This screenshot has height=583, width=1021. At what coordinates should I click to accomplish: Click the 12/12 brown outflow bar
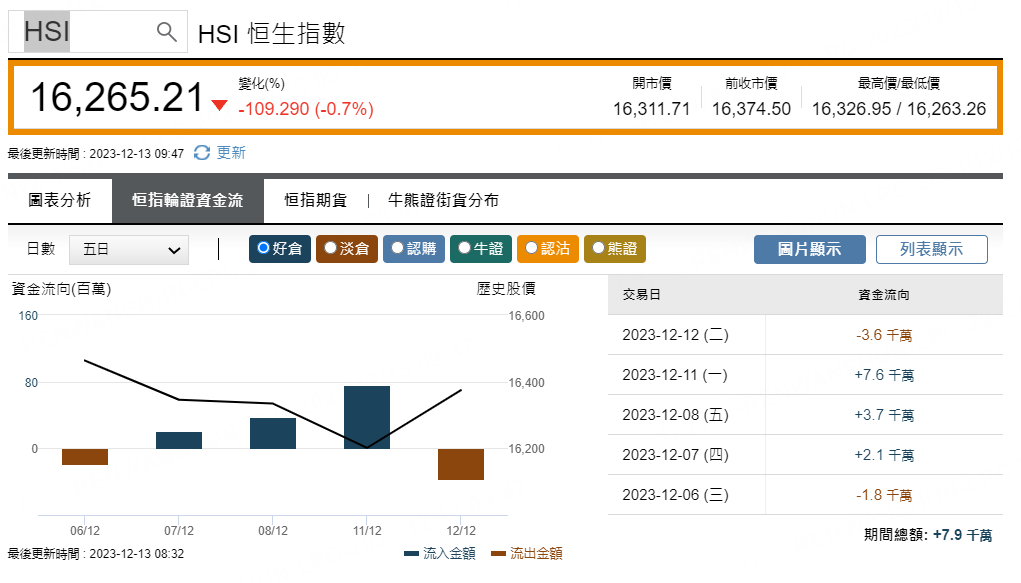pos(461,464)
